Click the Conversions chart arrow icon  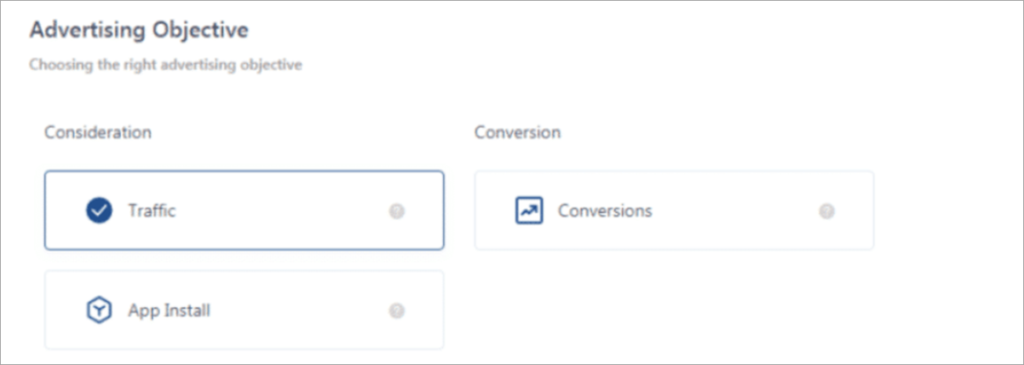point(529,211)
